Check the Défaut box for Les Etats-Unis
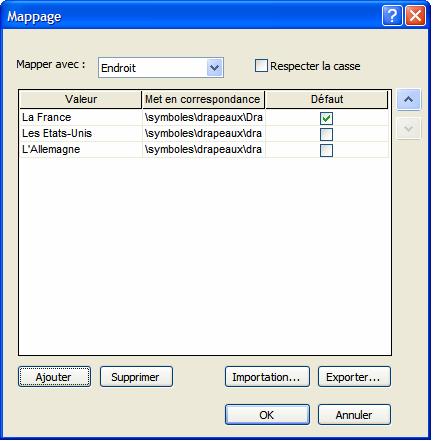The width and height of the screenshot is (433, 441). [326, 134]
